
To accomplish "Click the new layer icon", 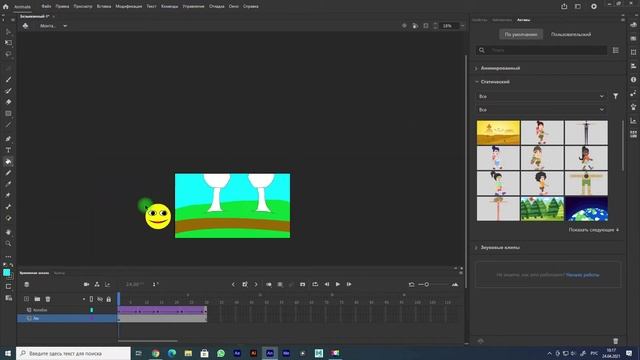I will (27, 299).
